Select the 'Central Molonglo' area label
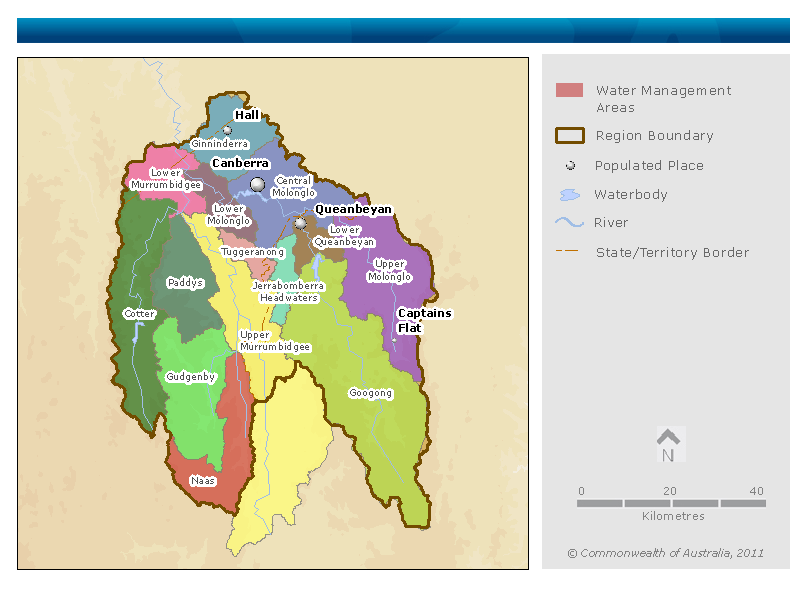This screenshot has height=594, width=790. coord(293,186)
